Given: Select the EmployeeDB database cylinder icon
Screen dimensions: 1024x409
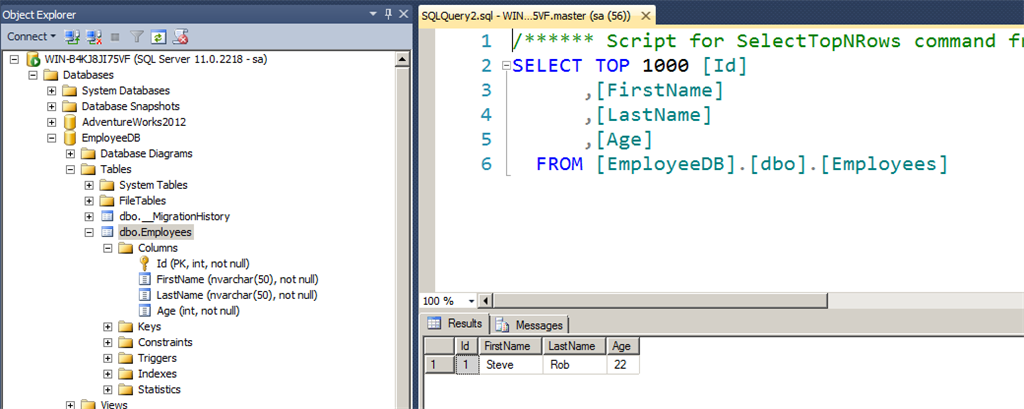Looking at the screenshot, I should point(69,139).
